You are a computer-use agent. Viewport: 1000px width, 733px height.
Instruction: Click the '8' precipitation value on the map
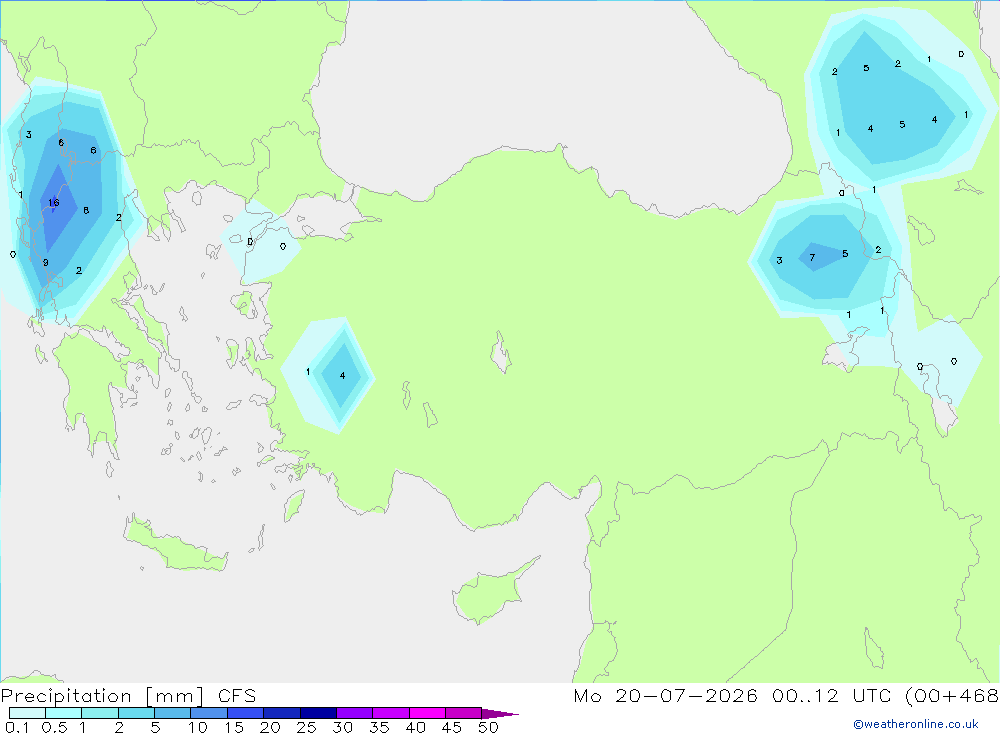click(x=86, y=211)
